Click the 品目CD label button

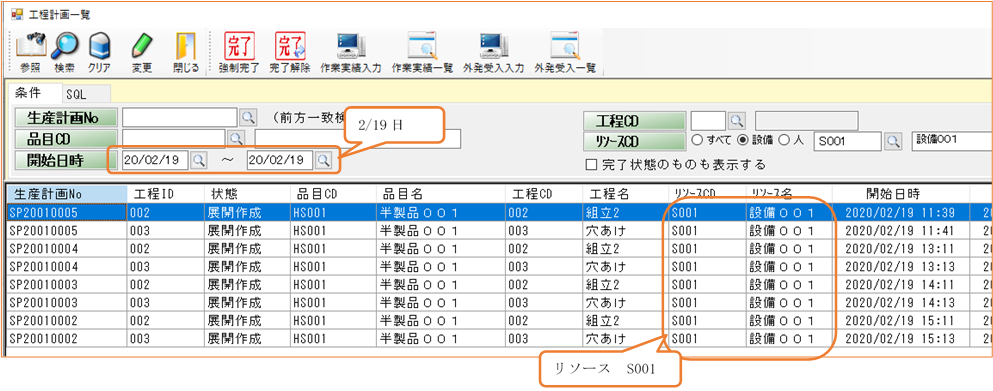pos(66,138)
